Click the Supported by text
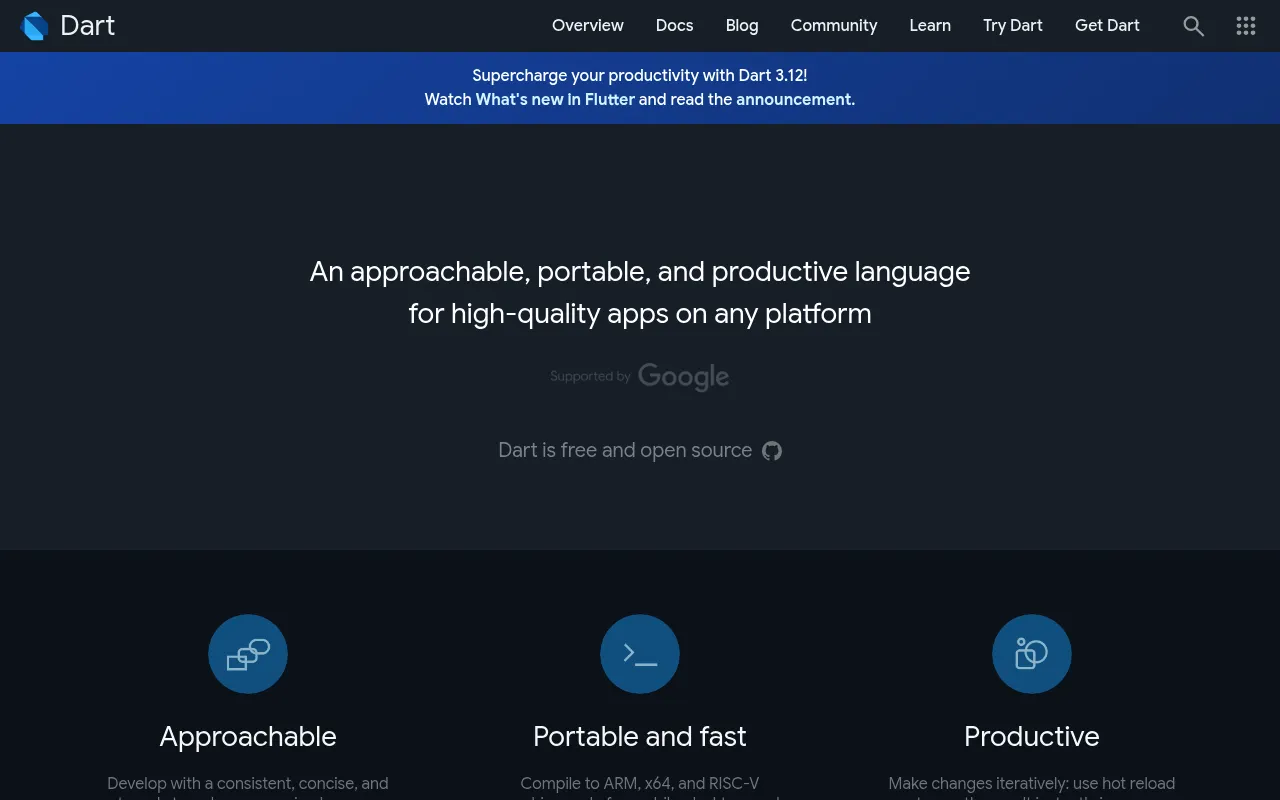This screenshot has width=1280, height=800. 590,377
